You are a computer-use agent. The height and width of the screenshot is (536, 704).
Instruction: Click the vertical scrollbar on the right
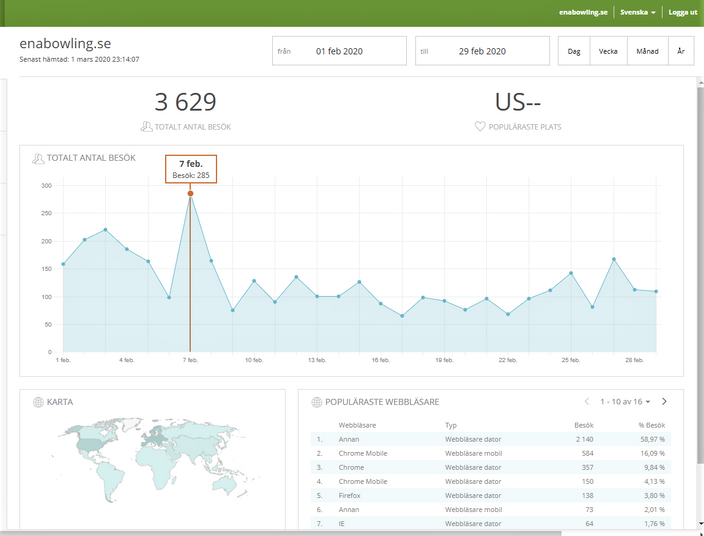click(700, 274)
